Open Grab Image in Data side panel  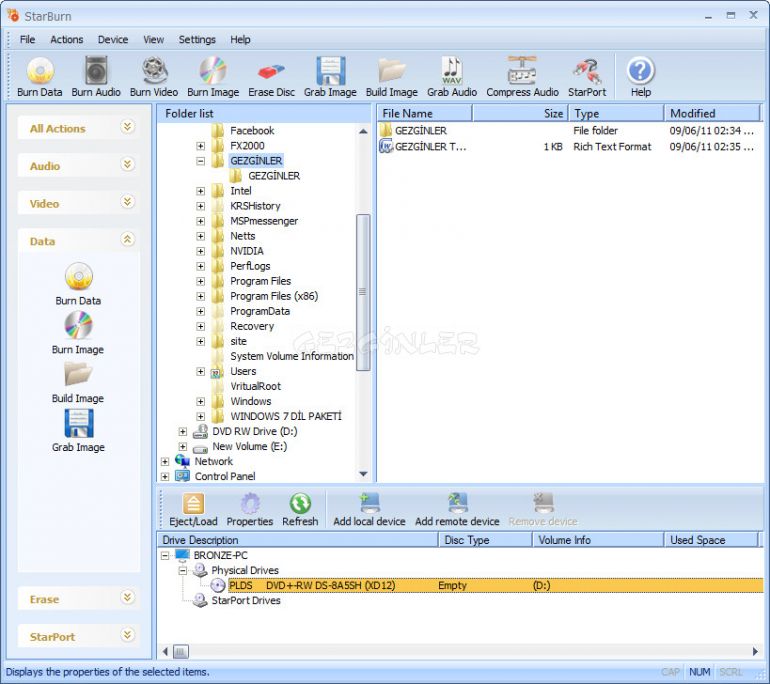(78, 431)
